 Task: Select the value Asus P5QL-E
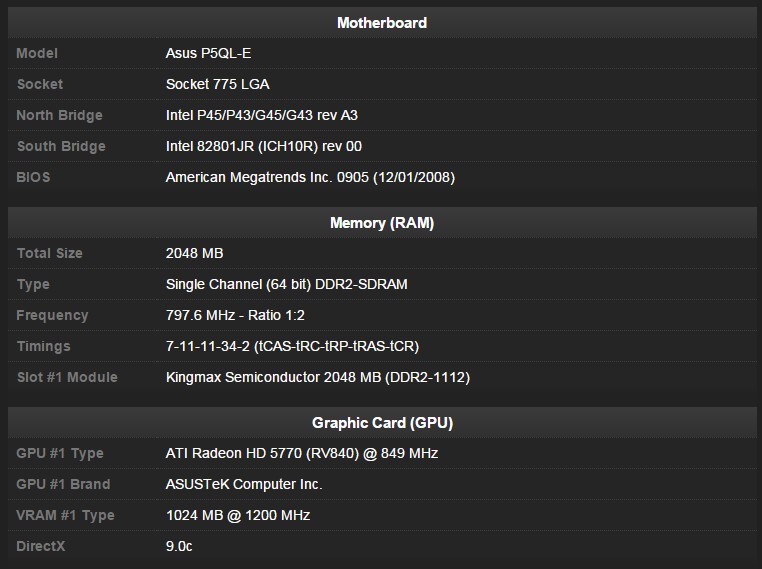point(208,53)
